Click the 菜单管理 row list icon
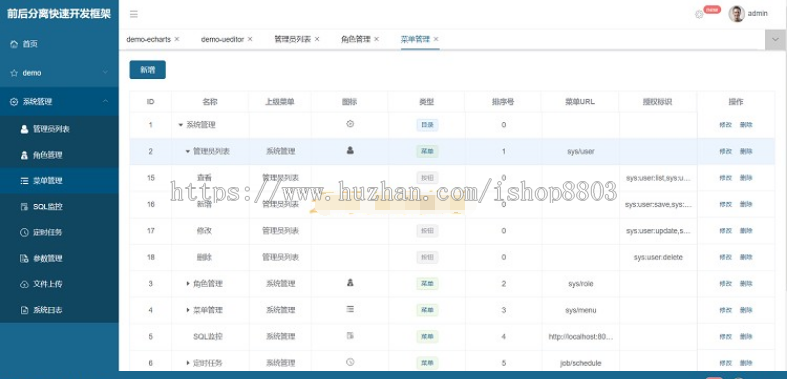The height and width of the screenshot is (379, 789). click(350, 309)
